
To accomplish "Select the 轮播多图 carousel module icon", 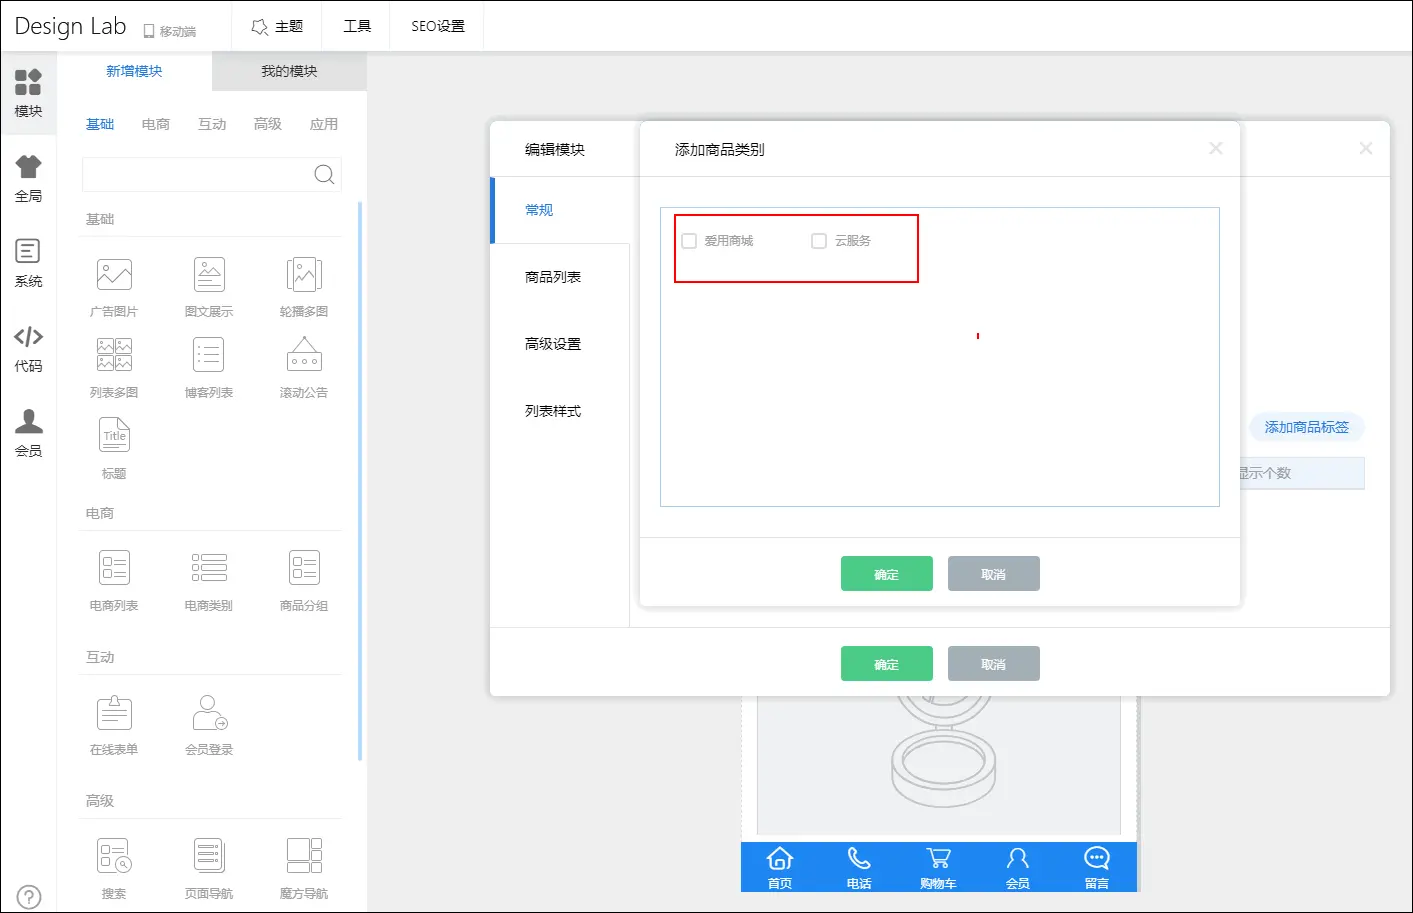I will pyautogui.click(x=304, y=275).
